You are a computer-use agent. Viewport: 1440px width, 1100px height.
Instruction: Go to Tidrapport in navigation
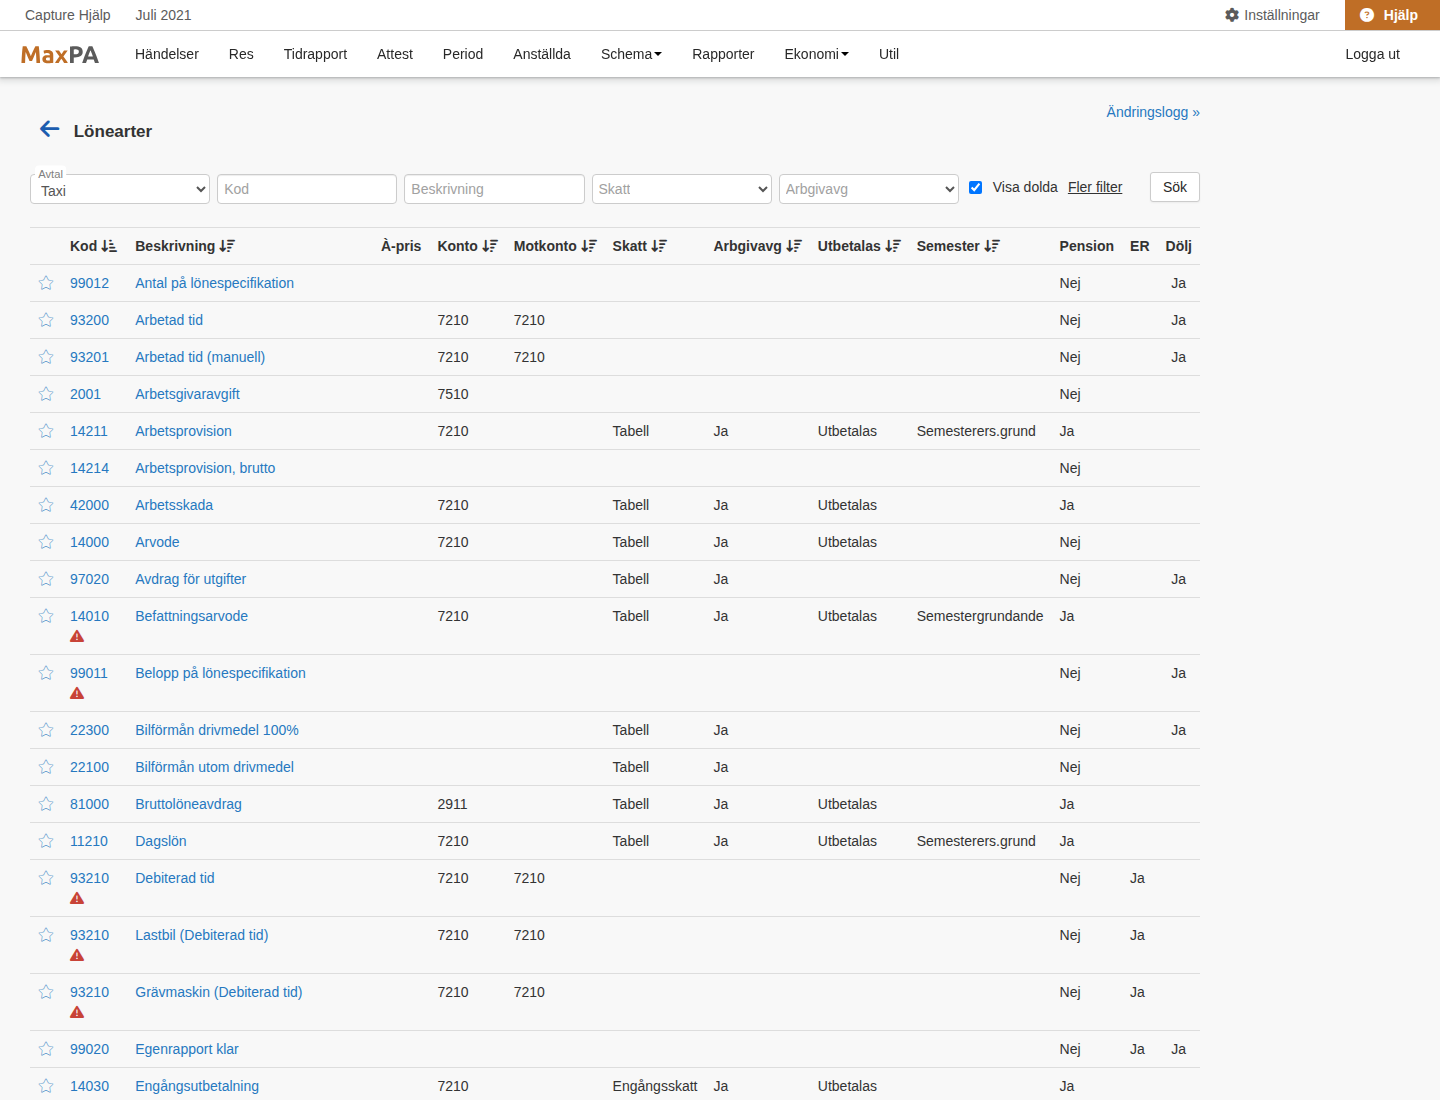point(315,54)
